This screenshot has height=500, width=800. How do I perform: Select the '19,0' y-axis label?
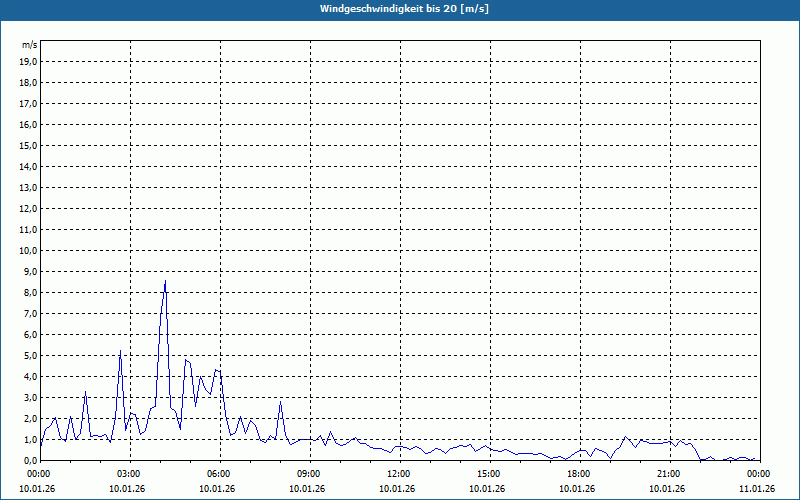28,62
